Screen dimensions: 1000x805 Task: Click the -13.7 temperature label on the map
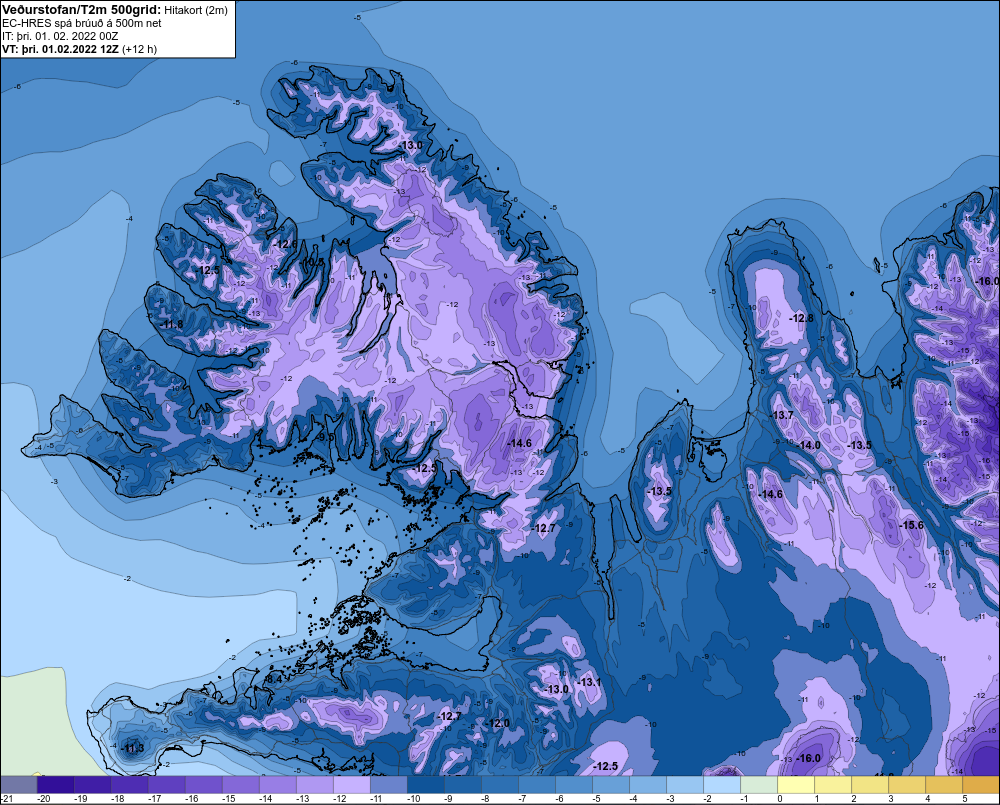pyautogui.click(x=782, y=415)
